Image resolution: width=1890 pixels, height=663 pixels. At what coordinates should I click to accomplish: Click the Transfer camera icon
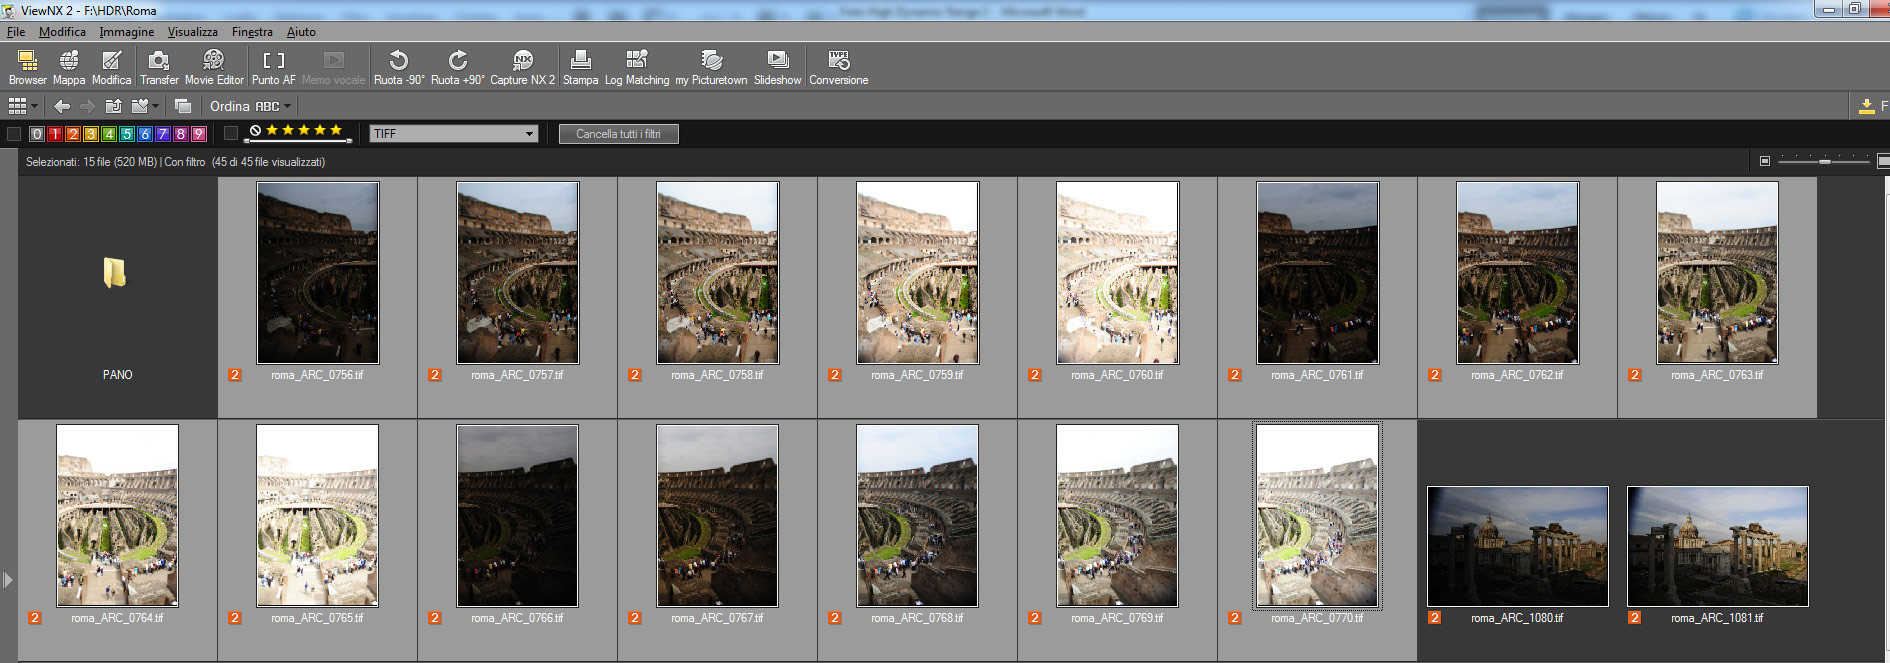pos(159,67)
